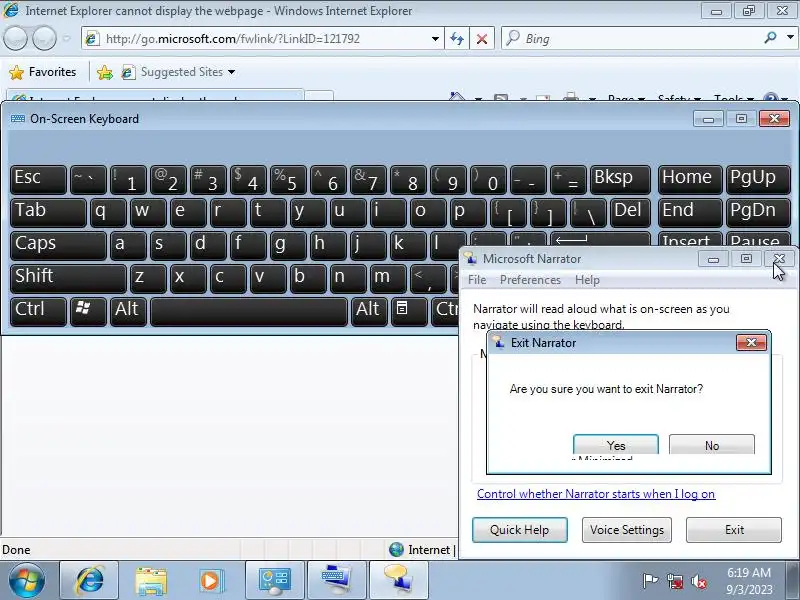
Task: Click the Stop loading red X icon
Action: [482, 39]
